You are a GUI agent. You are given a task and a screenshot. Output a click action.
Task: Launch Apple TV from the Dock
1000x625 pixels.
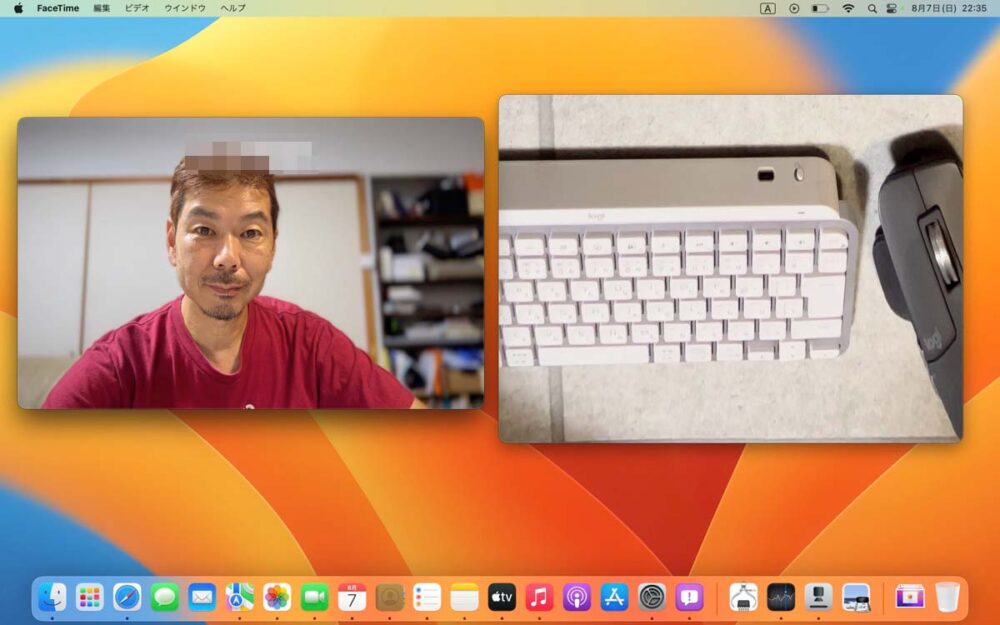[x=502, y=597]
